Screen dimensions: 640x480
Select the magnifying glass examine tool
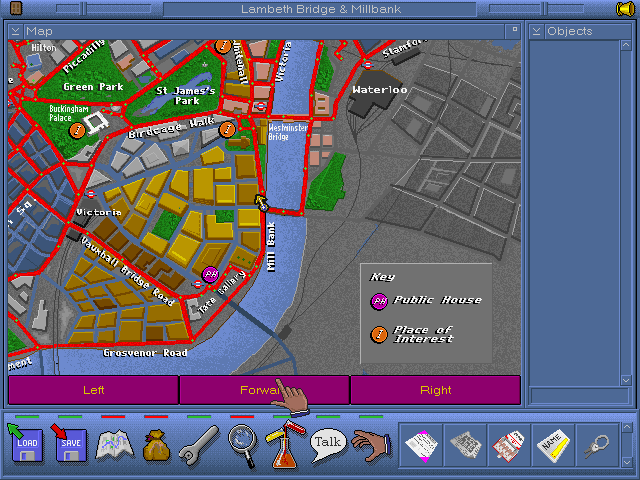[243, 445]
